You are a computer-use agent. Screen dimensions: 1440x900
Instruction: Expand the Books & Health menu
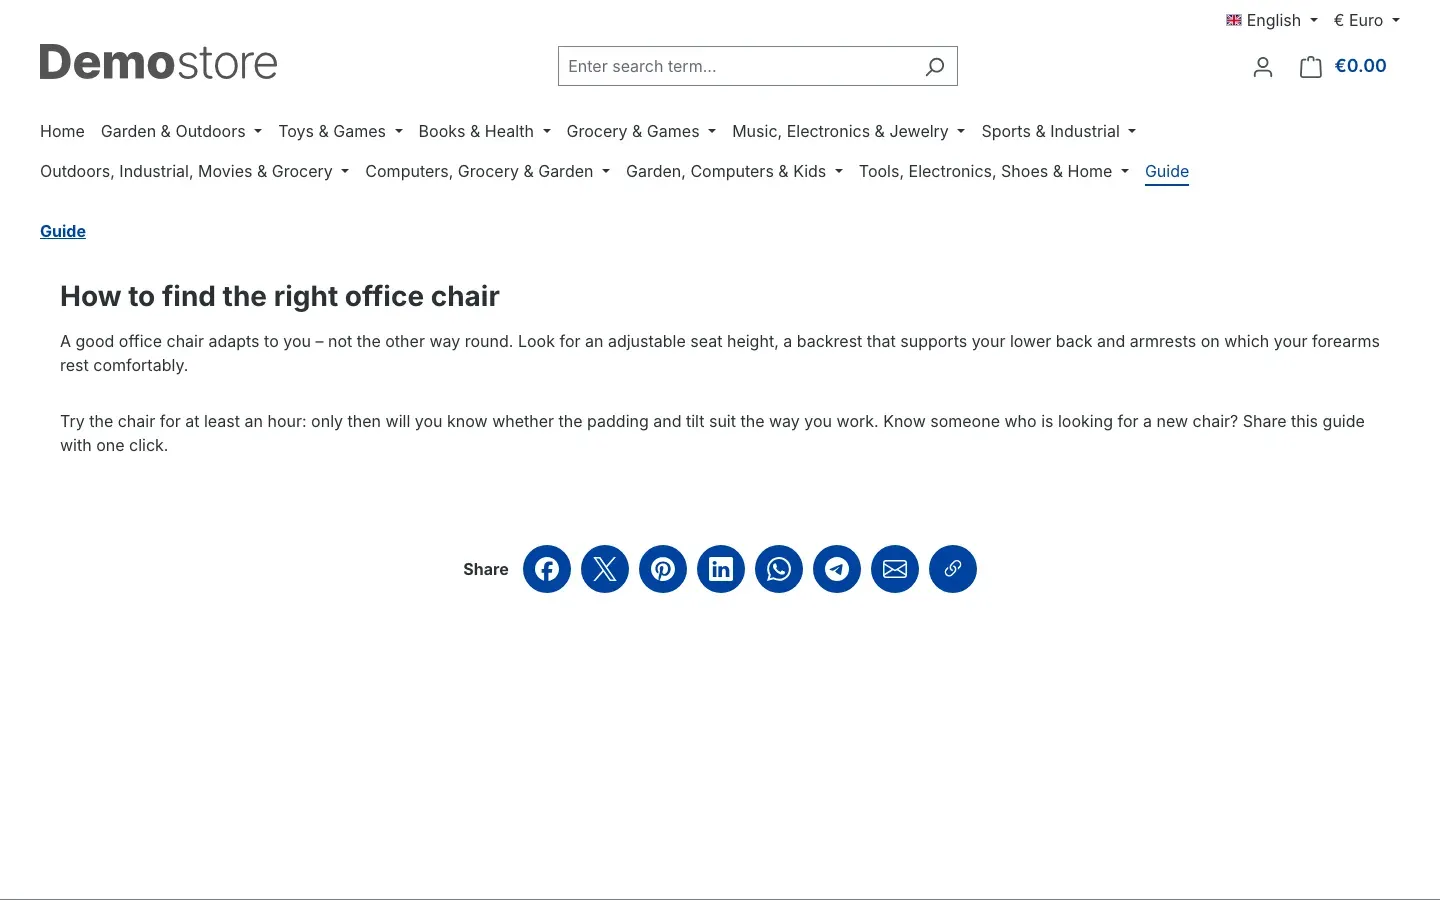point(484,131)
